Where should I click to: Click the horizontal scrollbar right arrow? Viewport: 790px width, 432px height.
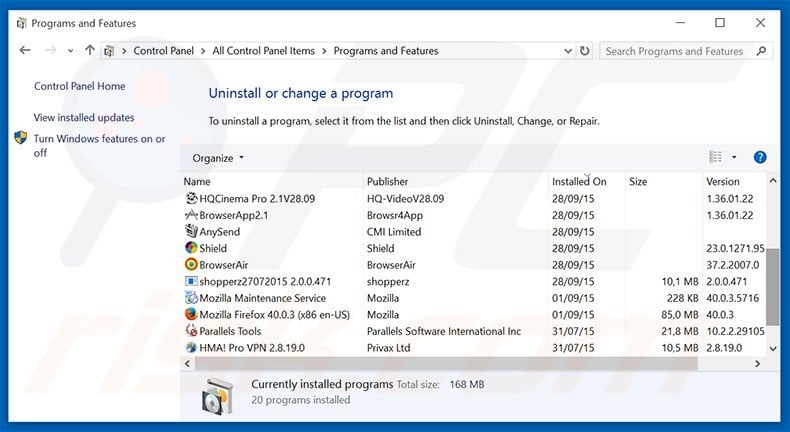tap(757, 363)
